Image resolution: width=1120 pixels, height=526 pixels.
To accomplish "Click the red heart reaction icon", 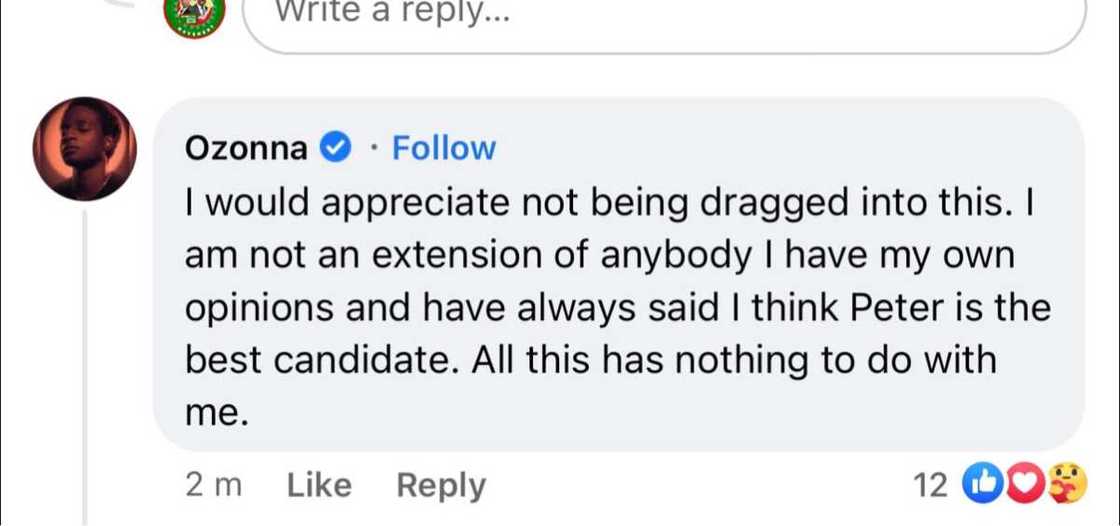I will 1011,485.
